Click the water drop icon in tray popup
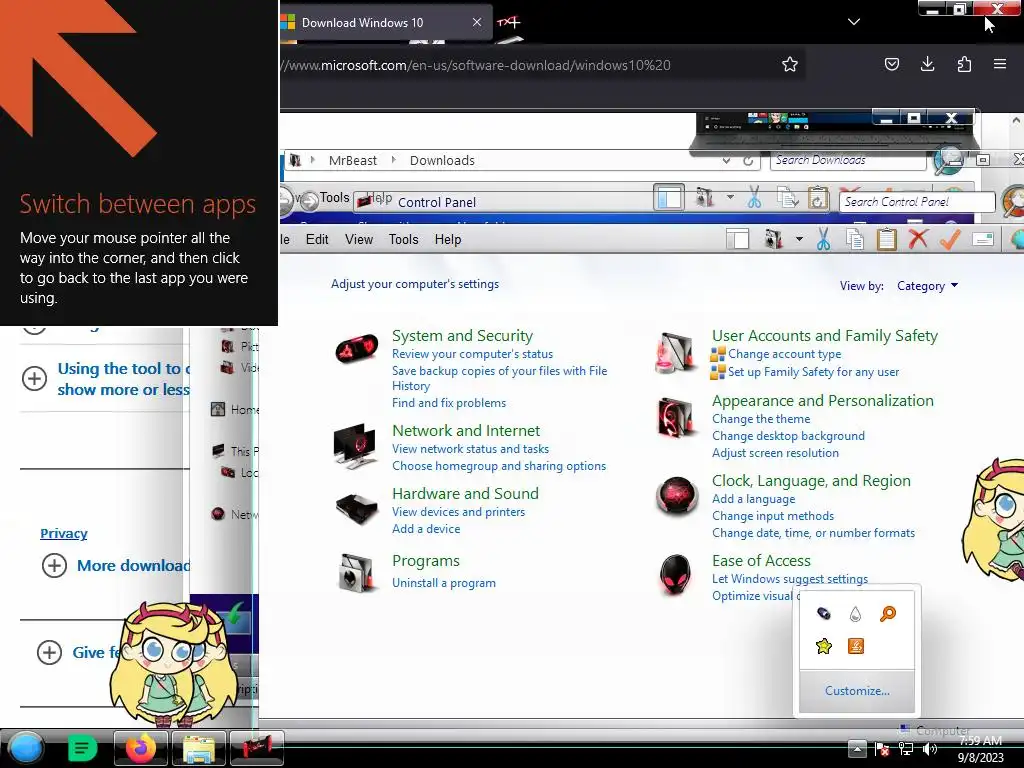Viewport: 1024px width, 768px height. click(856, 614)
